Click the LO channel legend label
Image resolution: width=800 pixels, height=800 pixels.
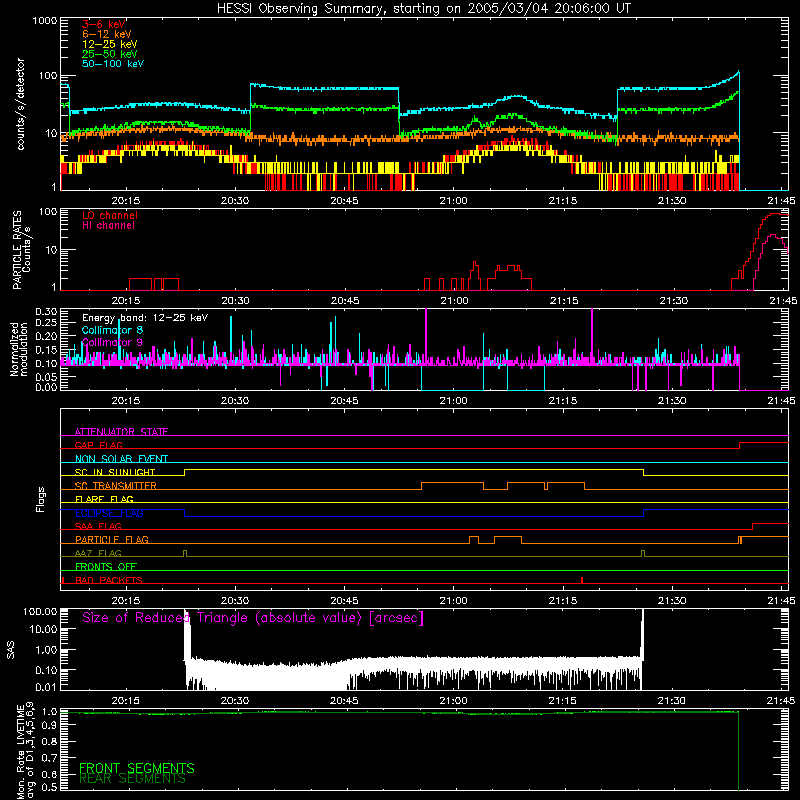click(x=110, y=215)
